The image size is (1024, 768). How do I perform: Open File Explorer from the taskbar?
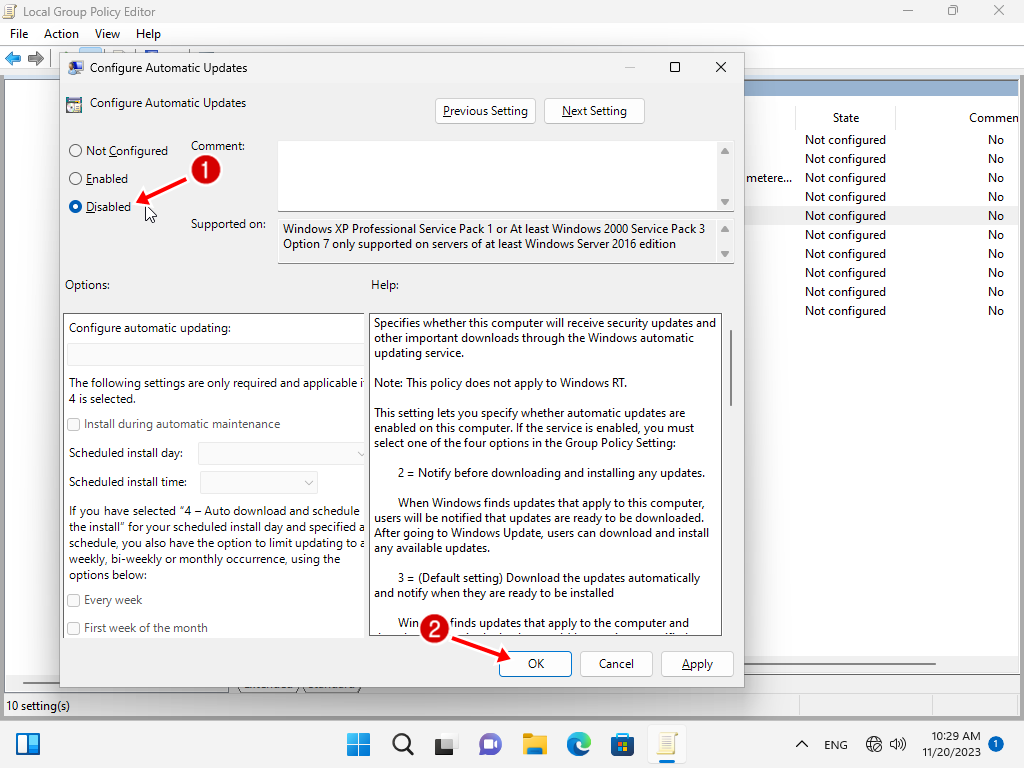[x=535, y=744]
